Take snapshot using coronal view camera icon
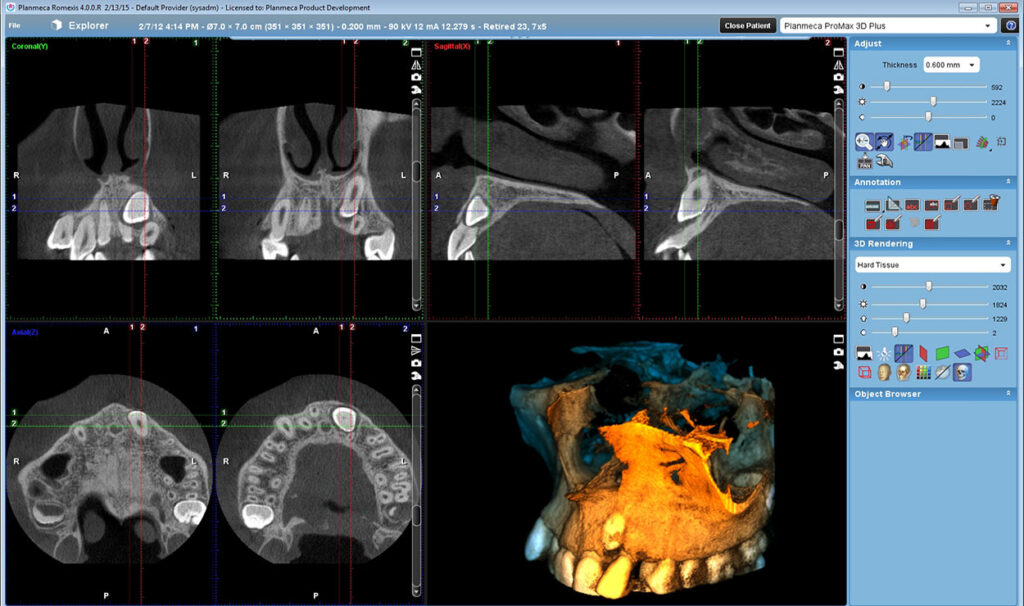This screenshot has width=1024, height=606. pos(417,76)
